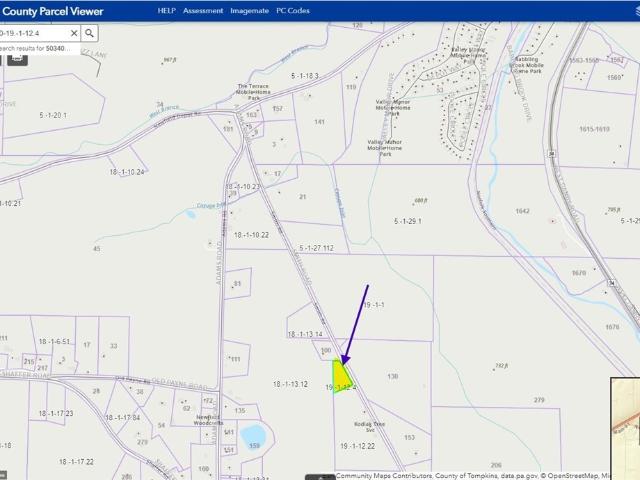Click parcel label 18.-1-17.22

(76, 462)
